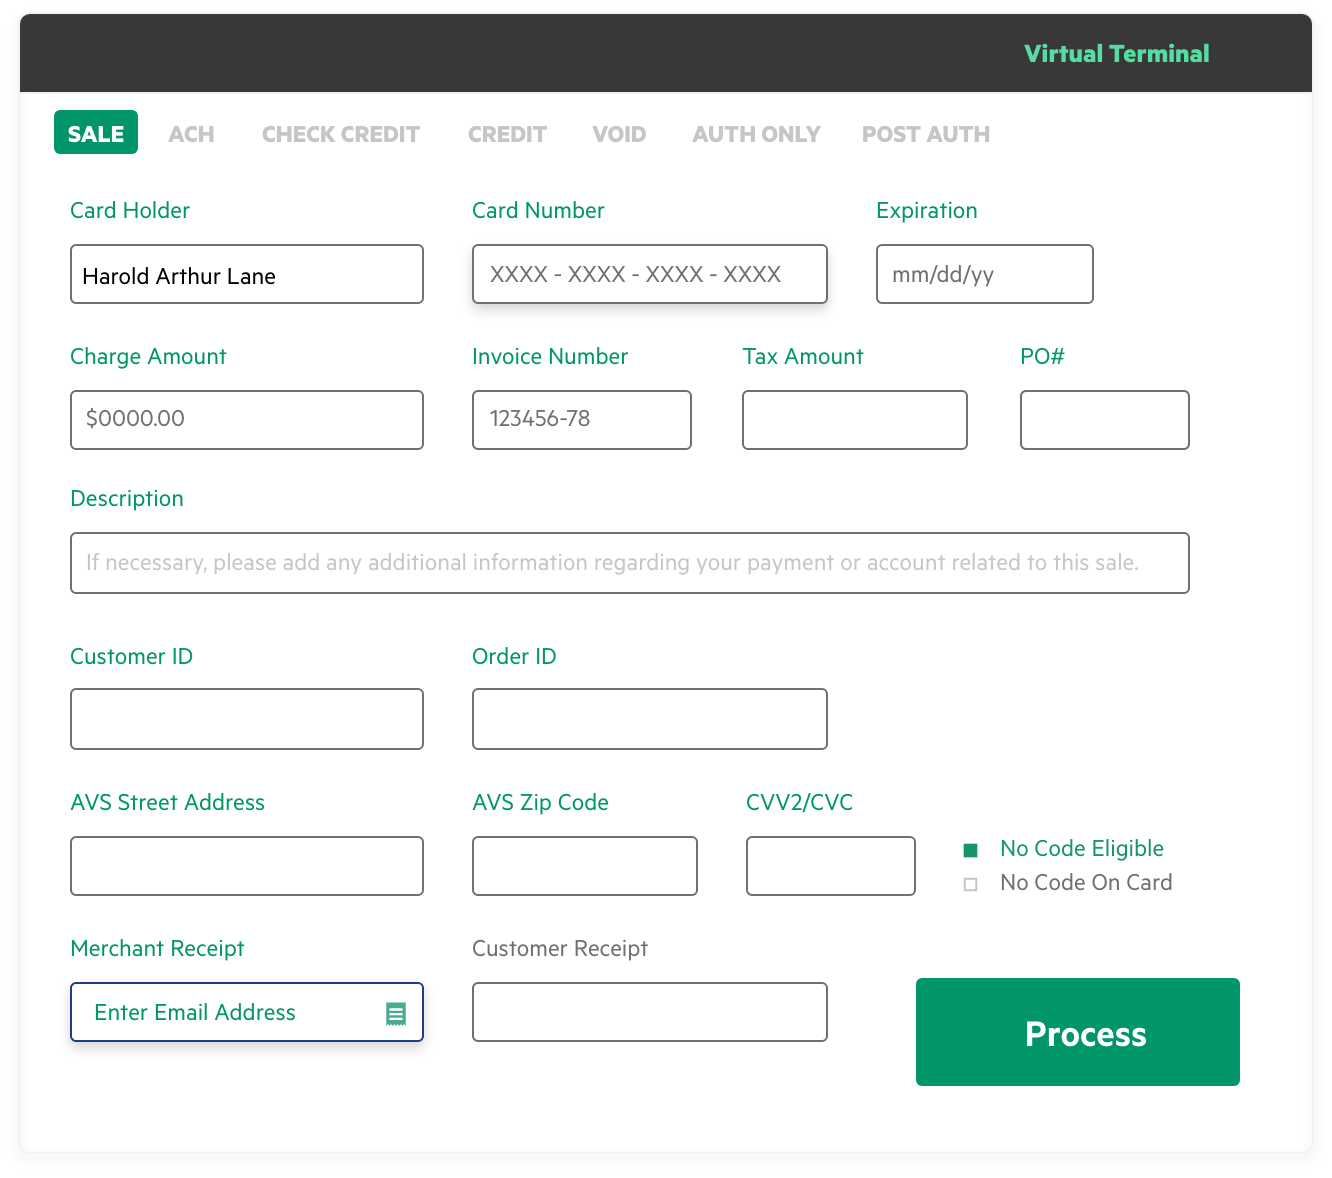Open the AUTH ONLY tab
The height and width of the screenshot is (1178, 1332).
coord(755,133)
